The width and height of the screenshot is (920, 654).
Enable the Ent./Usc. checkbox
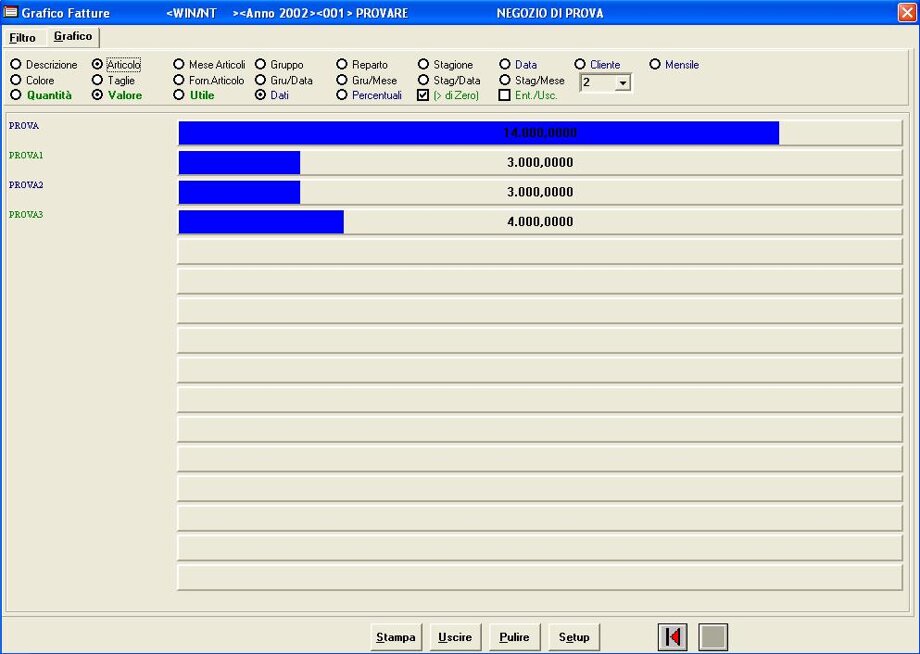(x=505, y=95)
